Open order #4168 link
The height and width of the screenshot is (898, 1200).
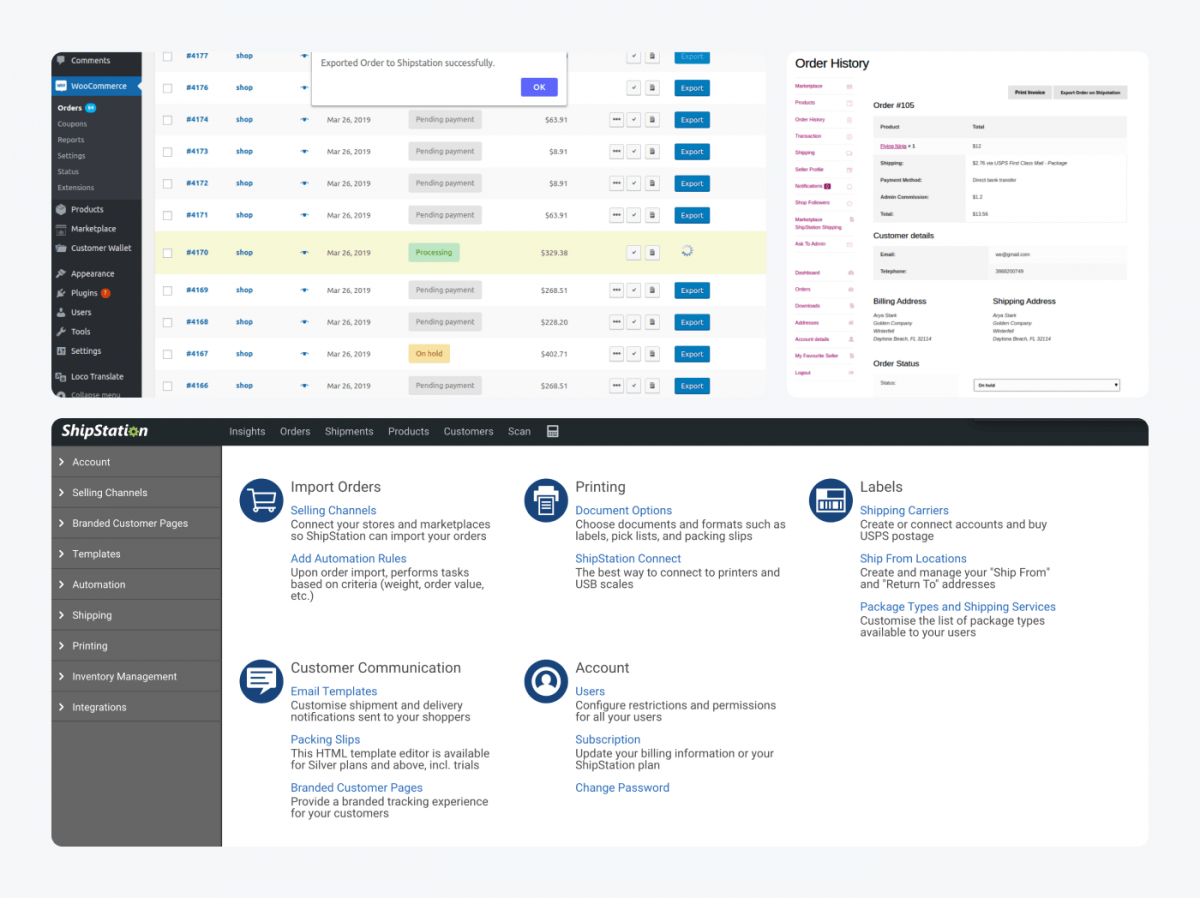pyautogui.click(x=197, y=322)
